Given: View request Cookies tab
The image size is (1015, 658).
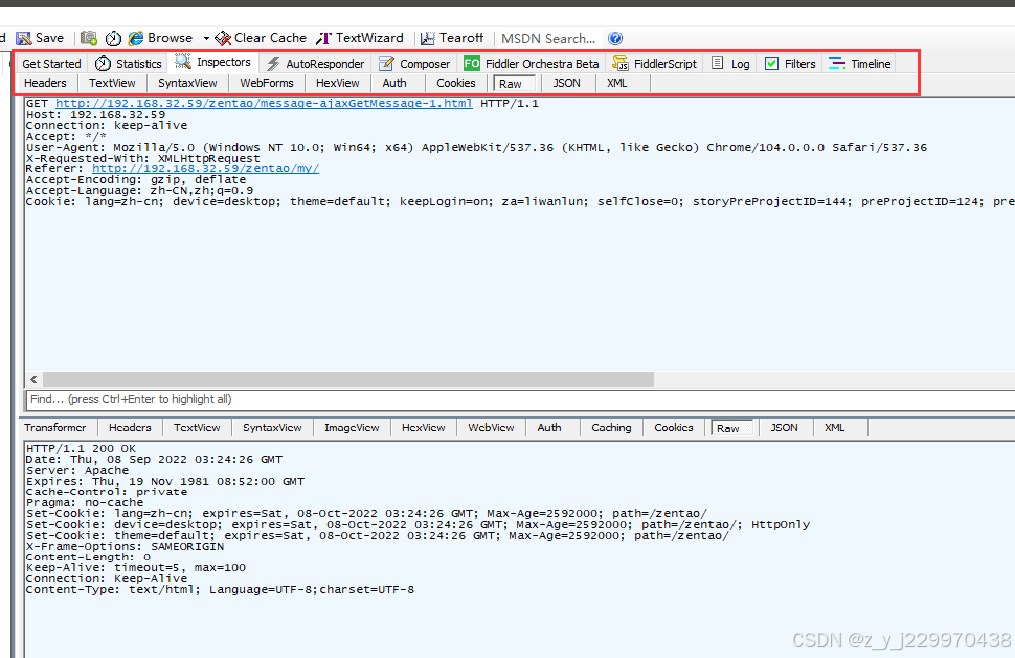Looking at the screenshot, I should point(456,83).
